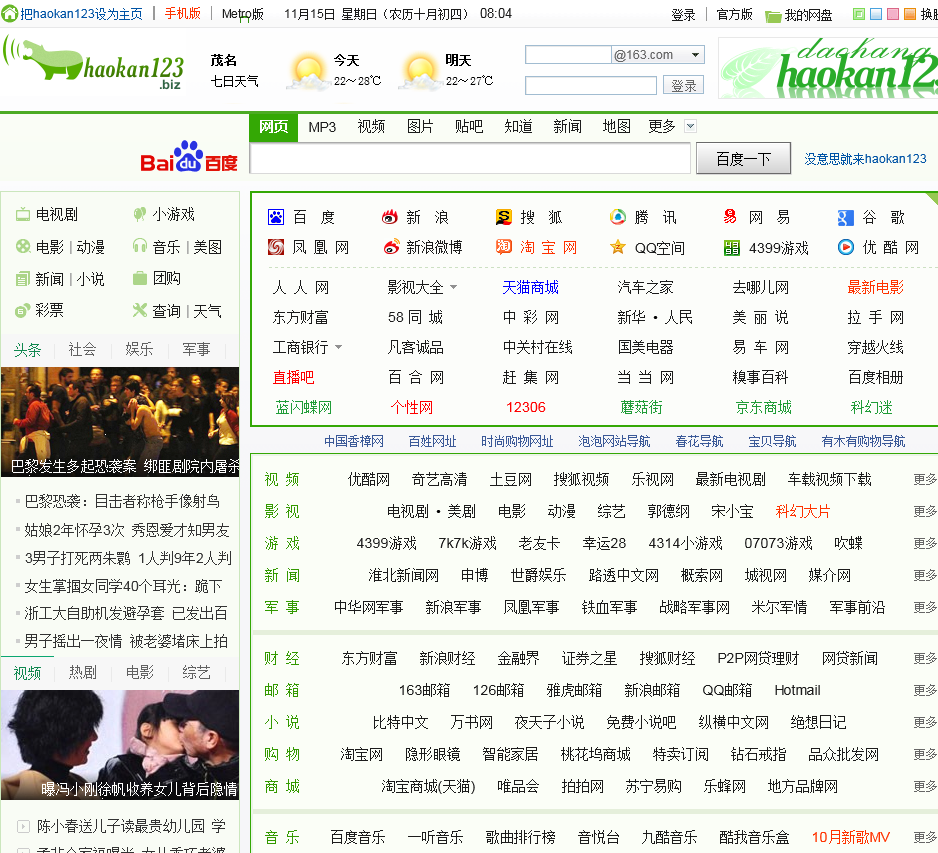Screen dimensions: 938x853
Task: Choose the blue skin color swatch
Action: [876, 14]
